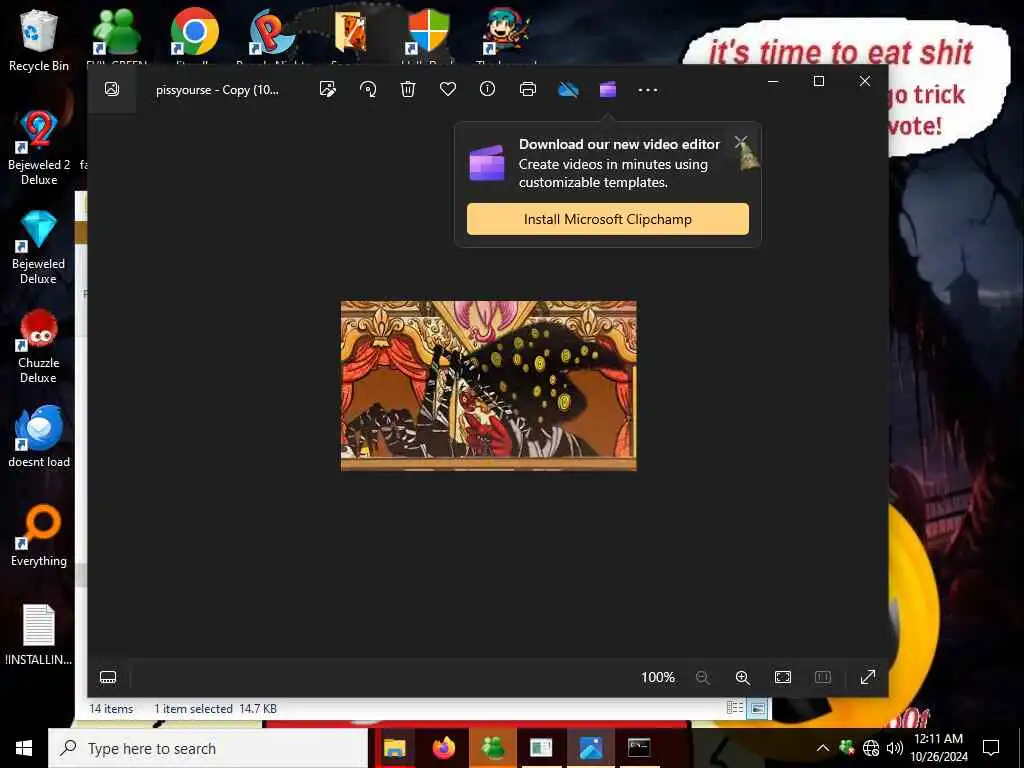Select the pixel character game desktop shortcut

pos(507,33)
